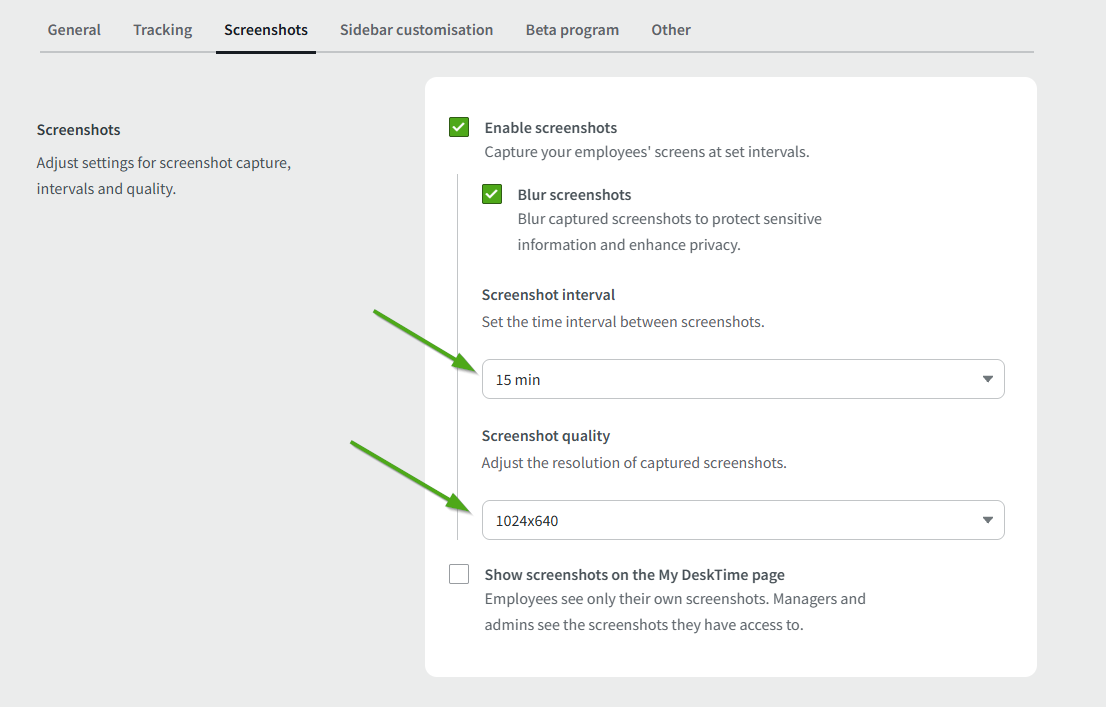Viewport: 1106px width, 707px height.
Task: Go to the Sidebar customisation tab
Action: [416, 30]
